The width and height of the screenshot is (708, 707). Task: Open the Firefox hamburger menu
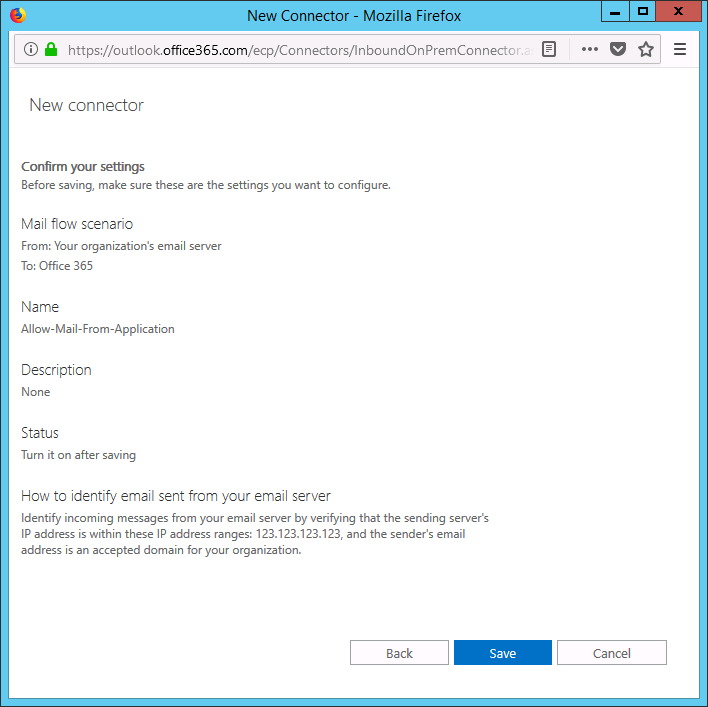click(680, 49)
